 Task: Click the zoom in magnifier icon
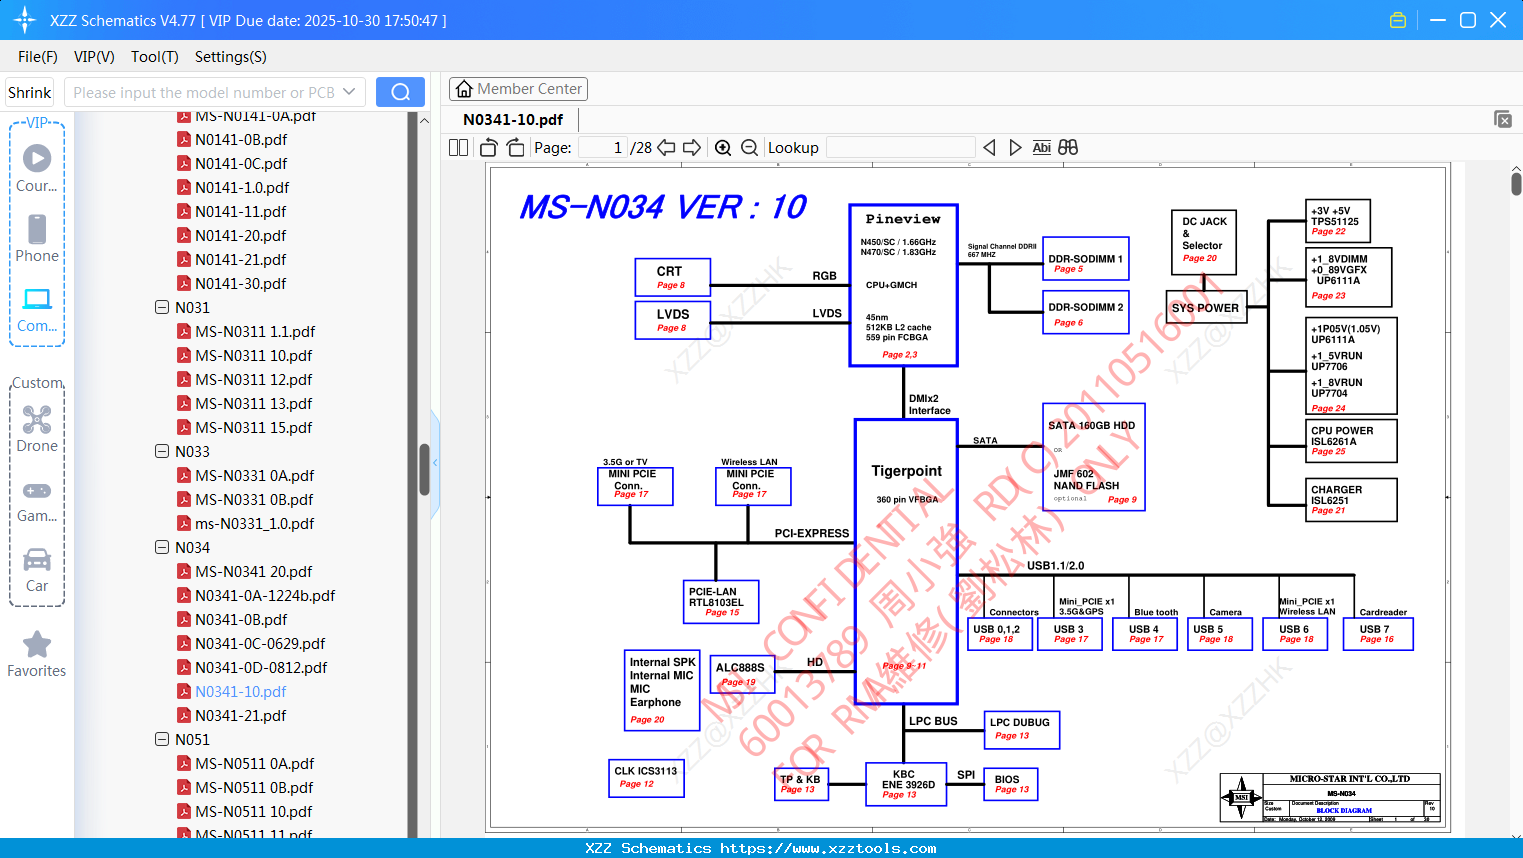pyautogui.click(x=723, y=148)
